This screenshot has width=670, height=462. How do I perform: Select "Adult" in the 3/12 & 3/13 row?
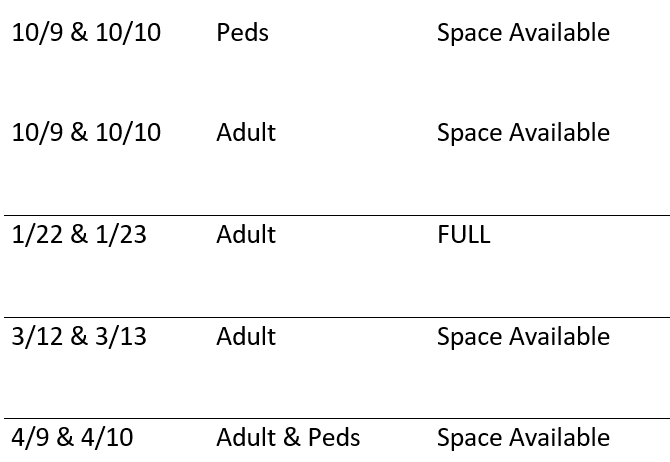click(246, 336)
